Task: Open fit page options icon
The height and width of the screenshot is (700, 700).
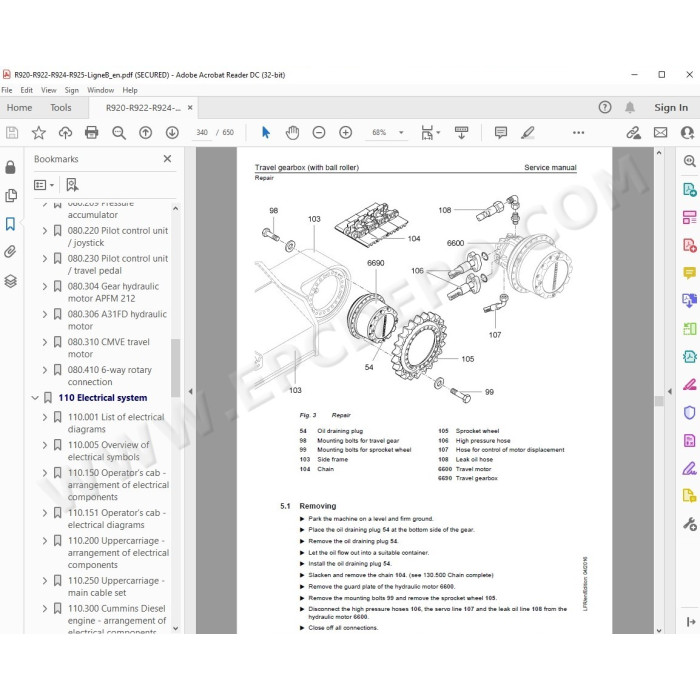Action: tap(430, 133)
